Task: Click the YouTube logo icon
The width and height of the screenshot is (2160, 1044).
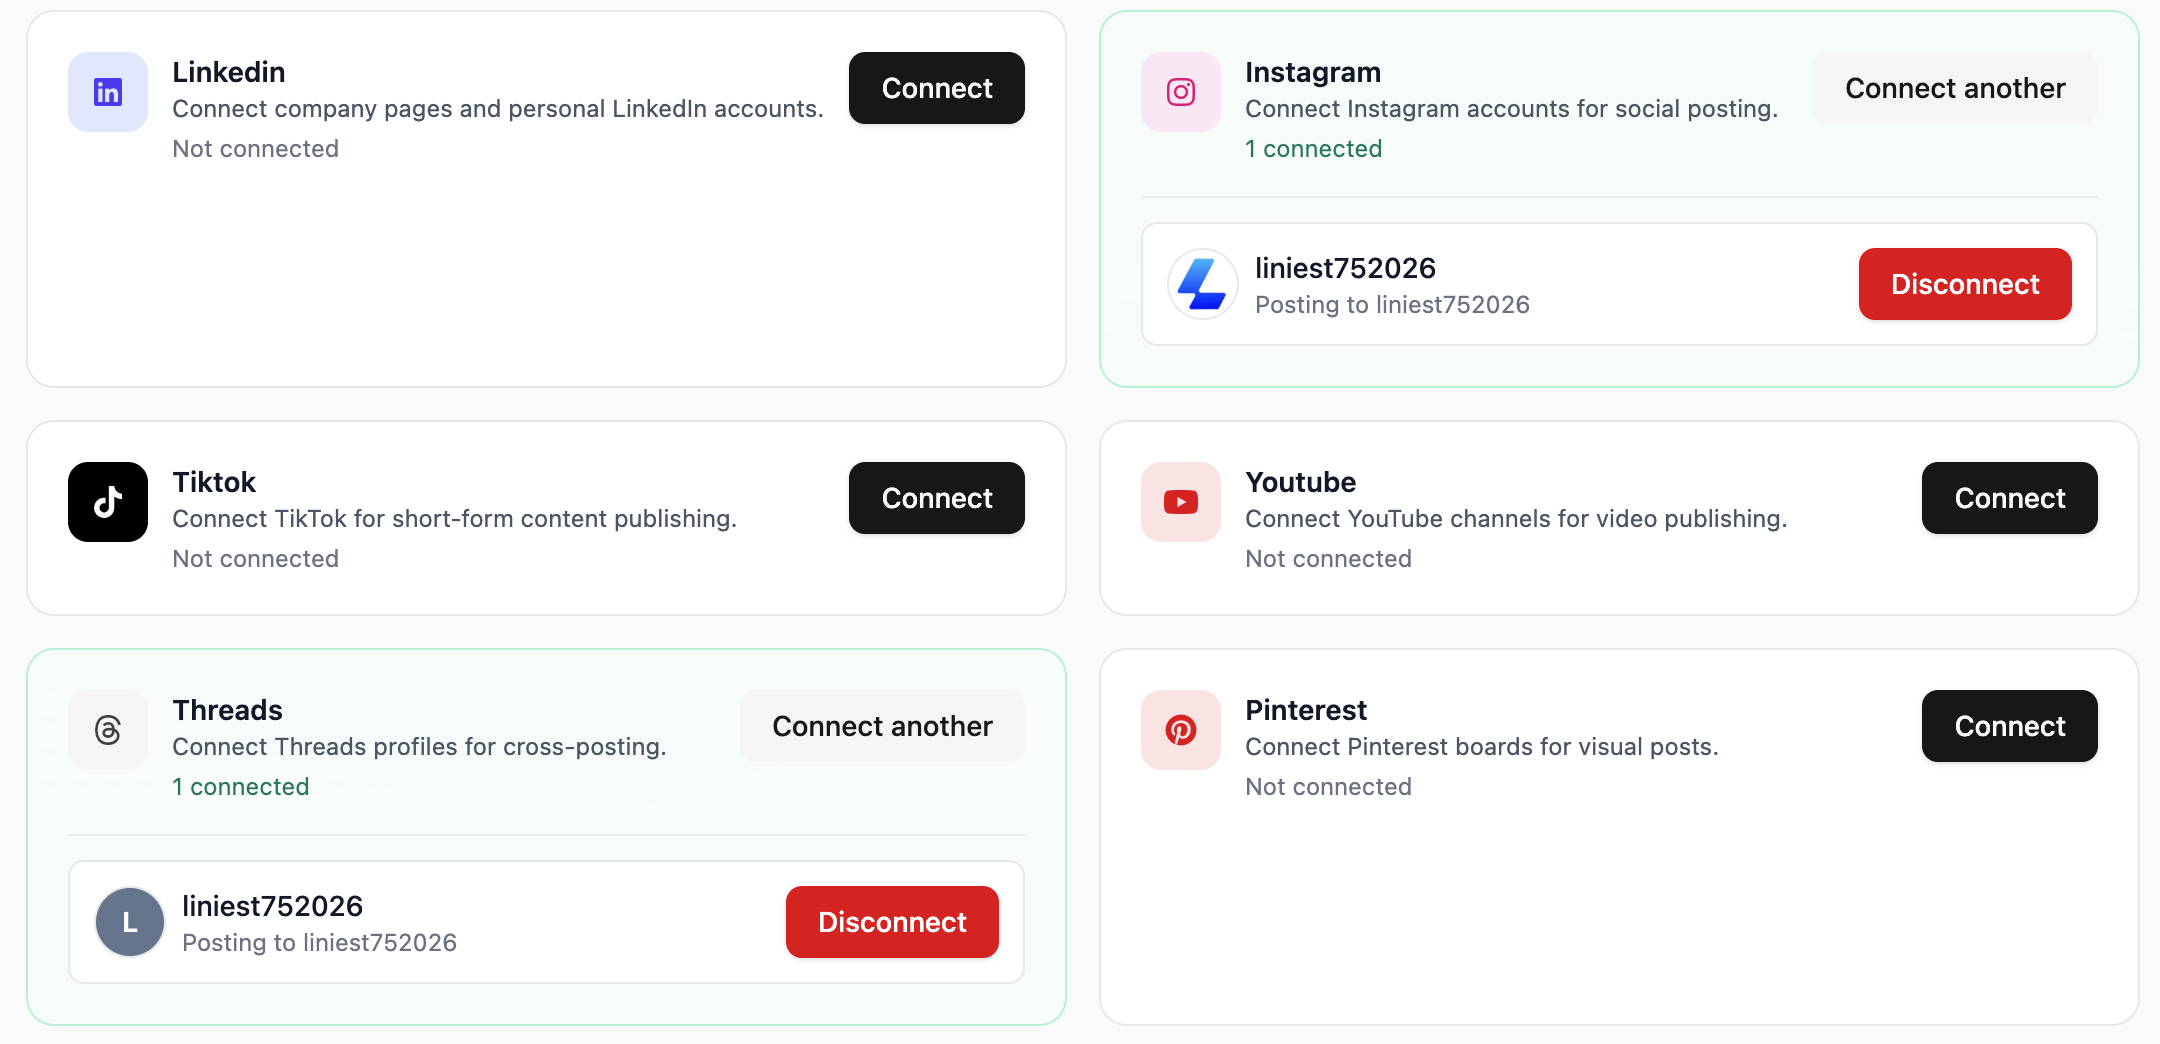Action: coord(1180,502)
